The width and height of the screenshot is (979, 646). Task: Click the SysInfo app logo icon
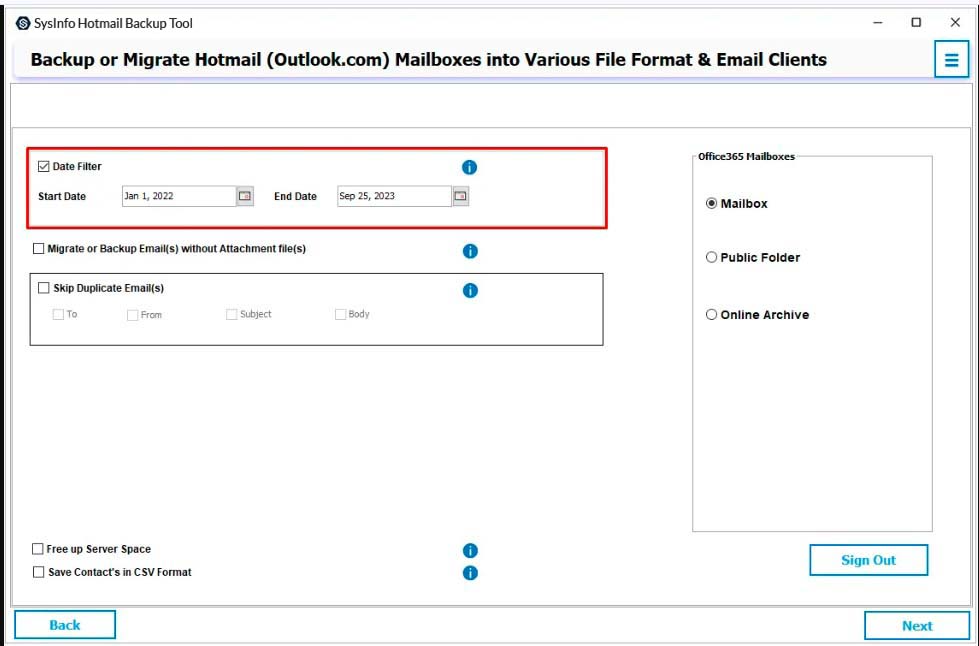tap(23, 23)
